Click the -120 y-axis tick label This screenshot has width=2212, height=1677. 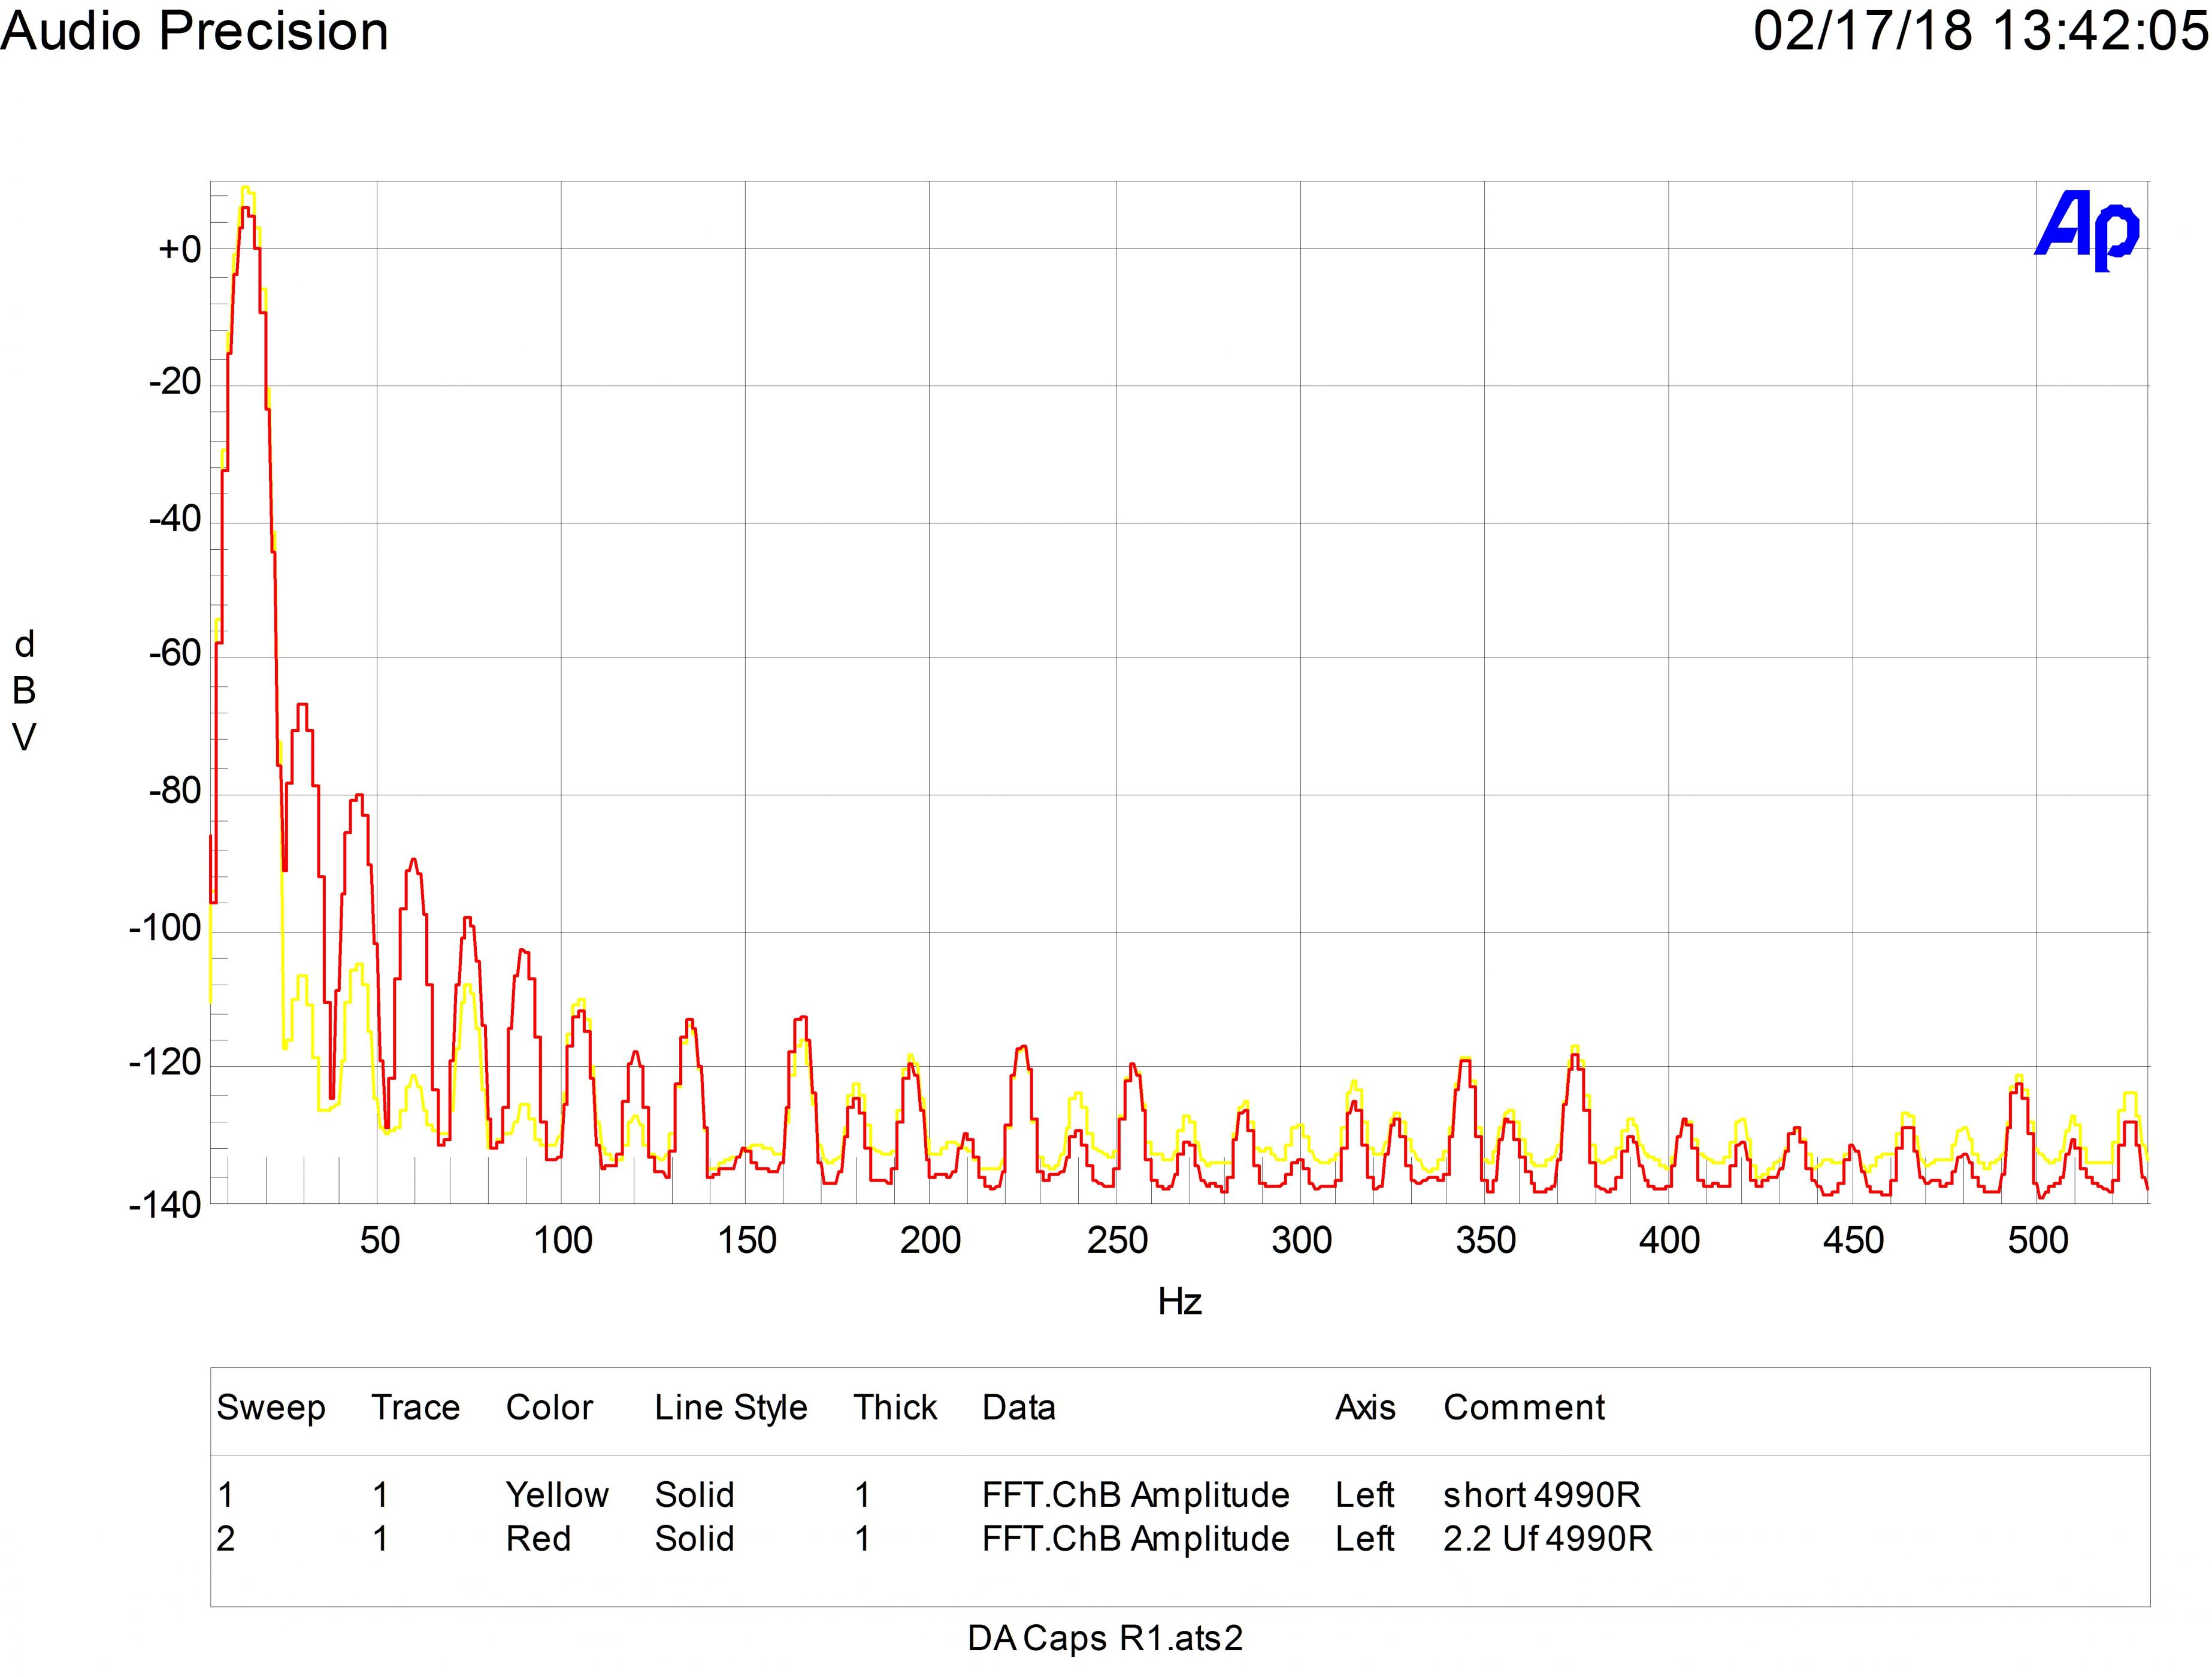click(165, 1063)
